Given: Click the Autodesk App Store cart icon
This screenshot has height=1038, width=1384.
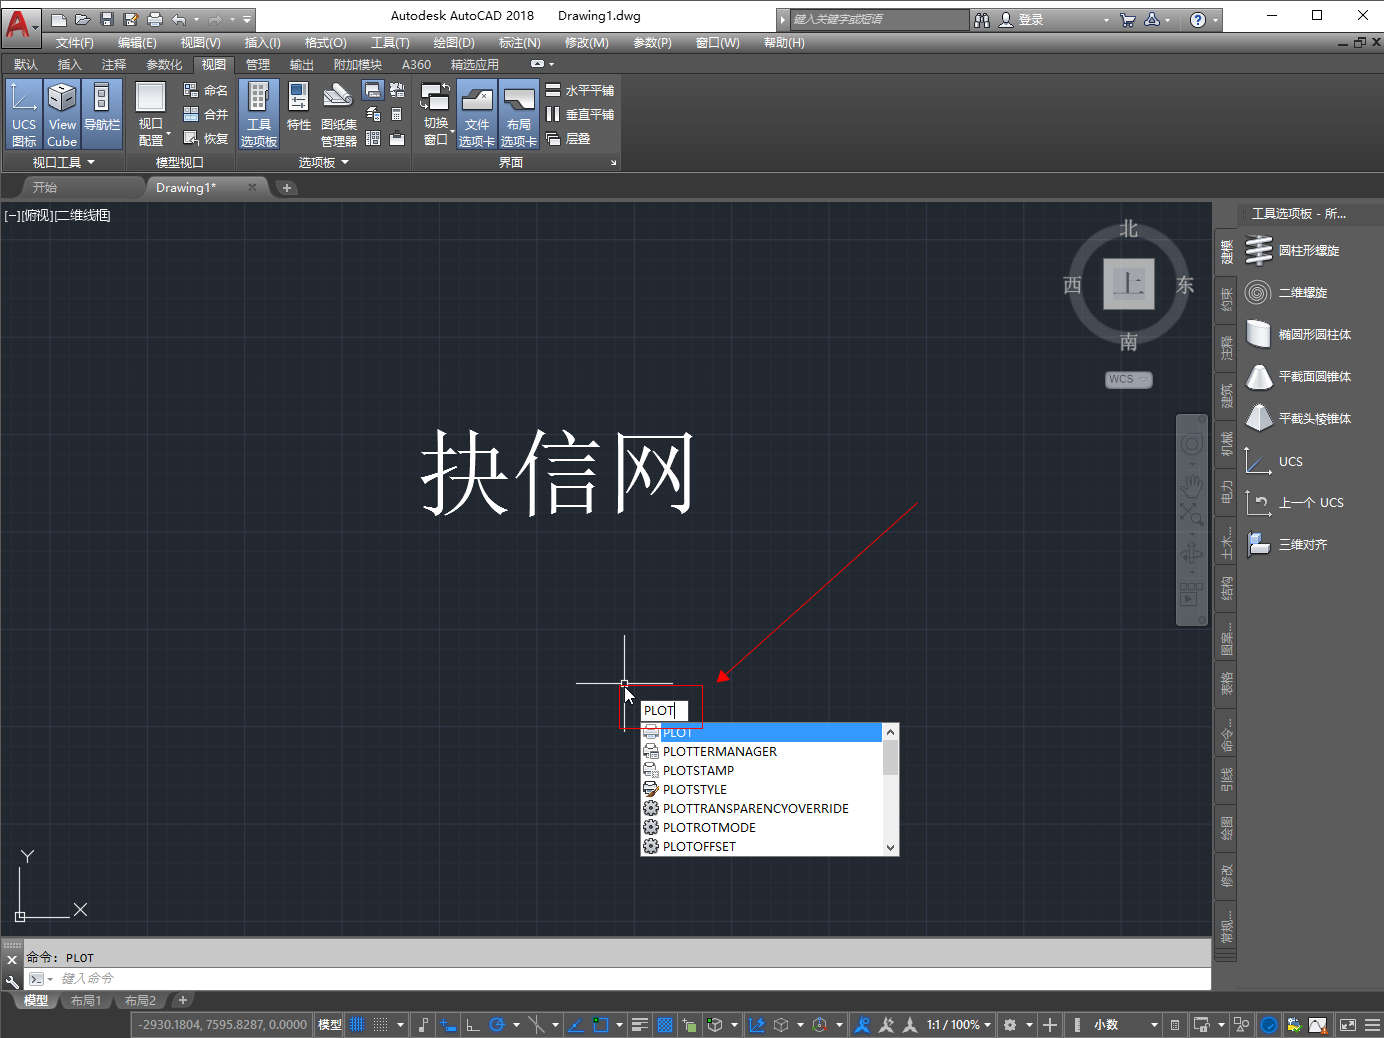Looking at the screenshot, I should pyautogui.click(x=1128, y=19).
